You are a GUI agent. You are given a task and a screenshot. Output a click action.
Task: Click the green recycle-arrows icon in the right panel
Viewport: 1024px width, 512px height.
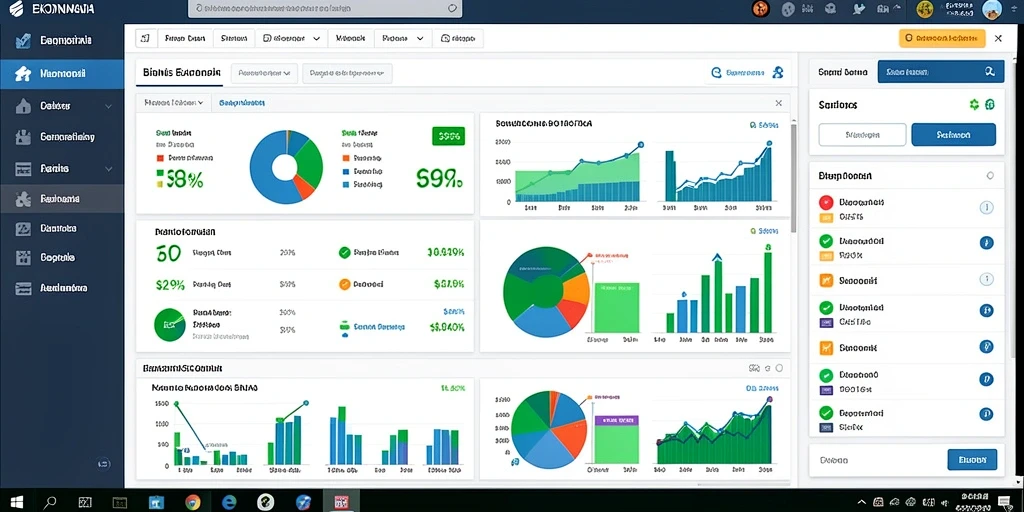click(975, 104)
